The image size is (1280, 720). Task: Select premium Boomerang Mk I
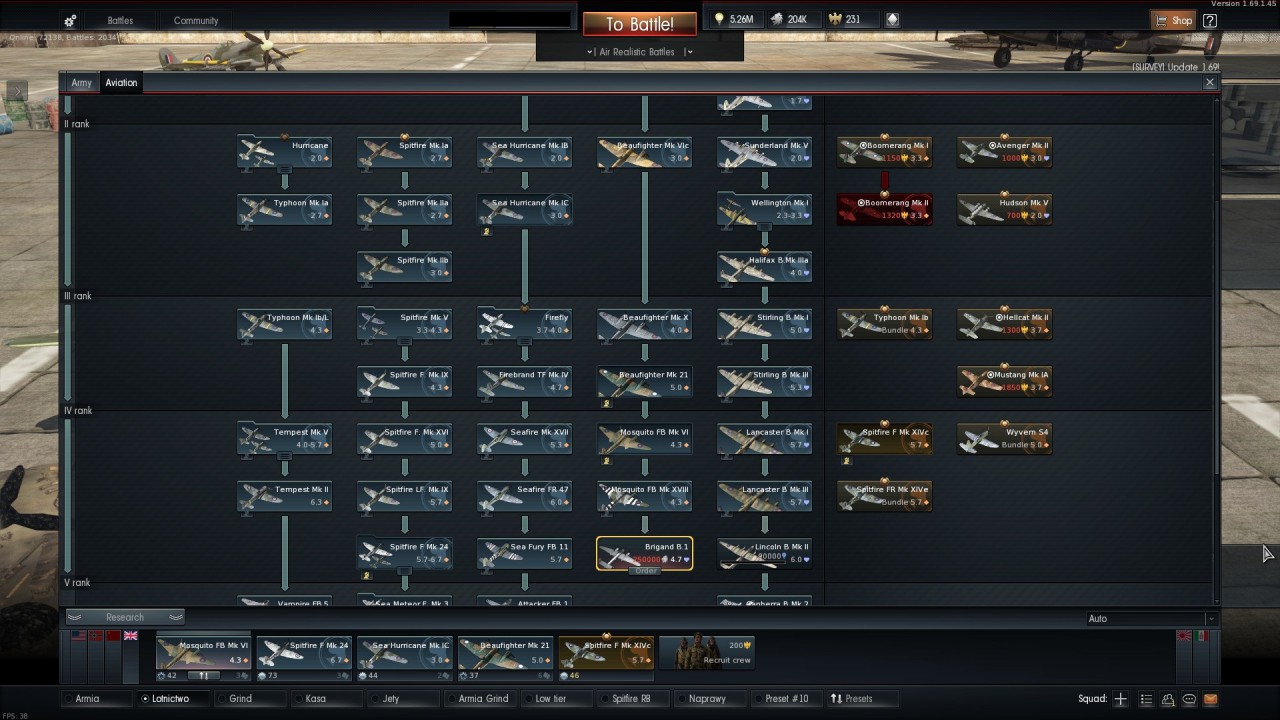(884, 152)
